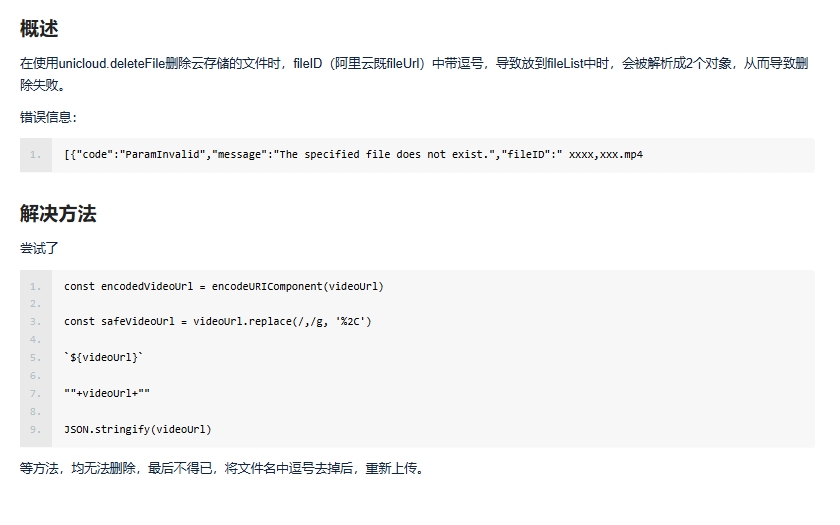Click line number 5 in the second code block
The image size is (840, 525).
(35, 358)
